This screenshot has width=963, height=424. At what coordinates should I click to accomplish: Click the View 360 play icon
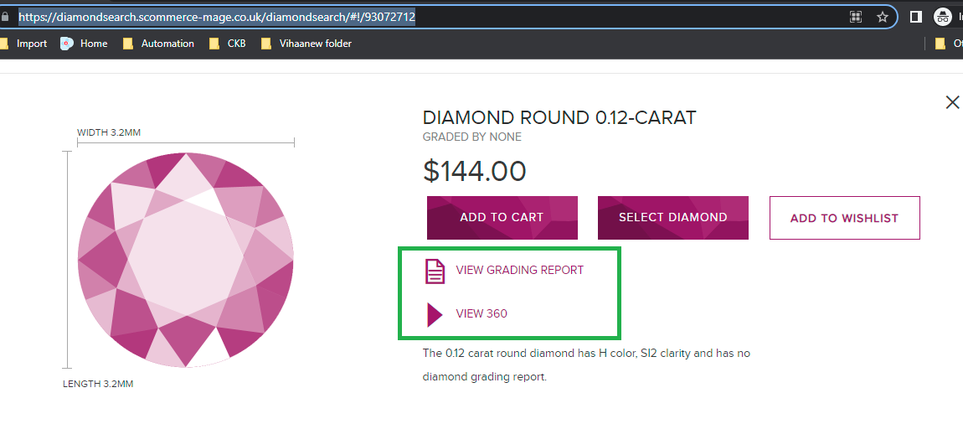coord(434,314)
